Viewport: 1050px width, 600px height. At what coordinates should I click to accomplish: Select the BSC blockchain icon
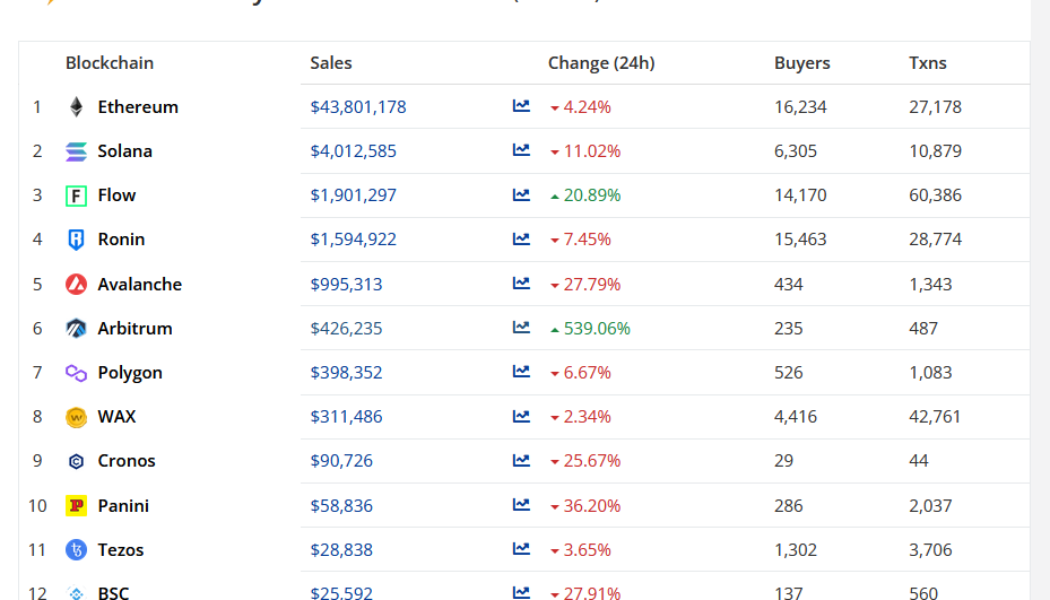pyautogui.click(x=76, y=593)
